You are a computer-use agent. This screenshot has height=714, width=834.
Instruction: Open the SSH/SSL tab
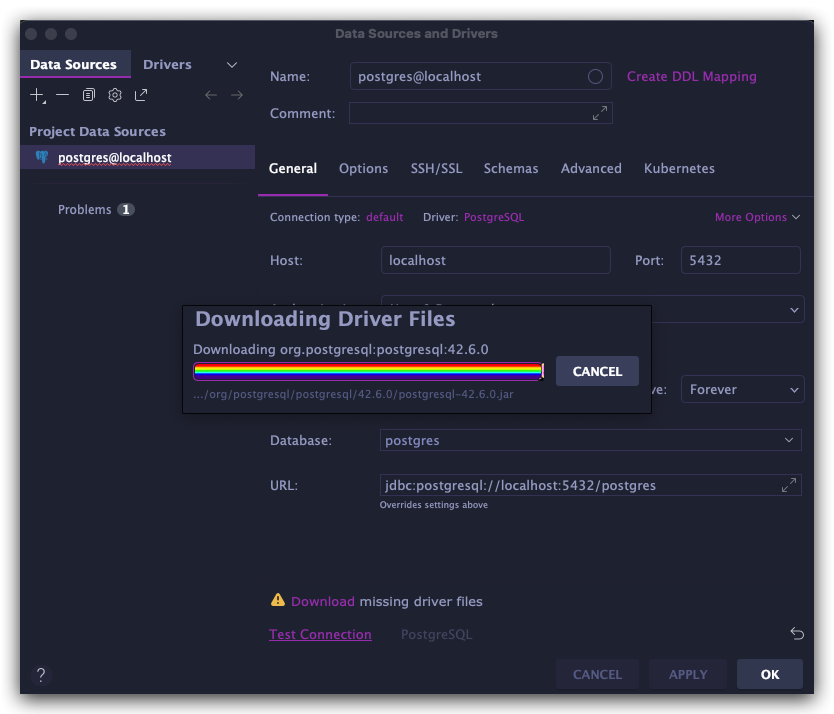tap(436, 169)
